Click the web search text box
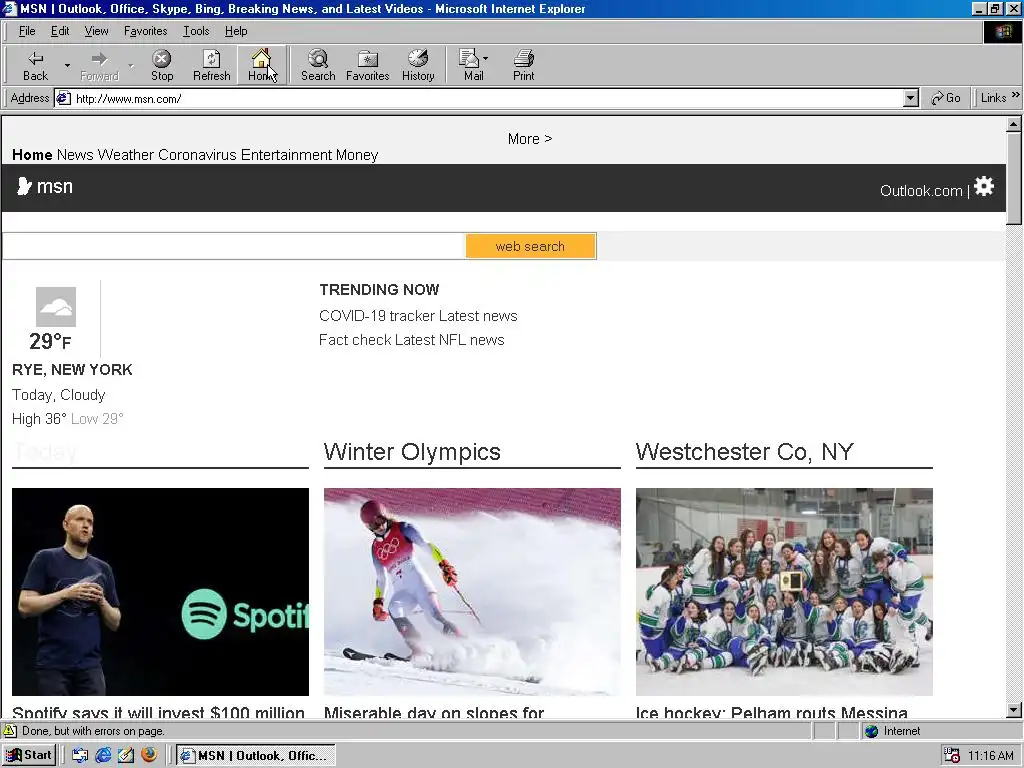This screenshot has width=1024, height=768. click(x=234, y=246)
